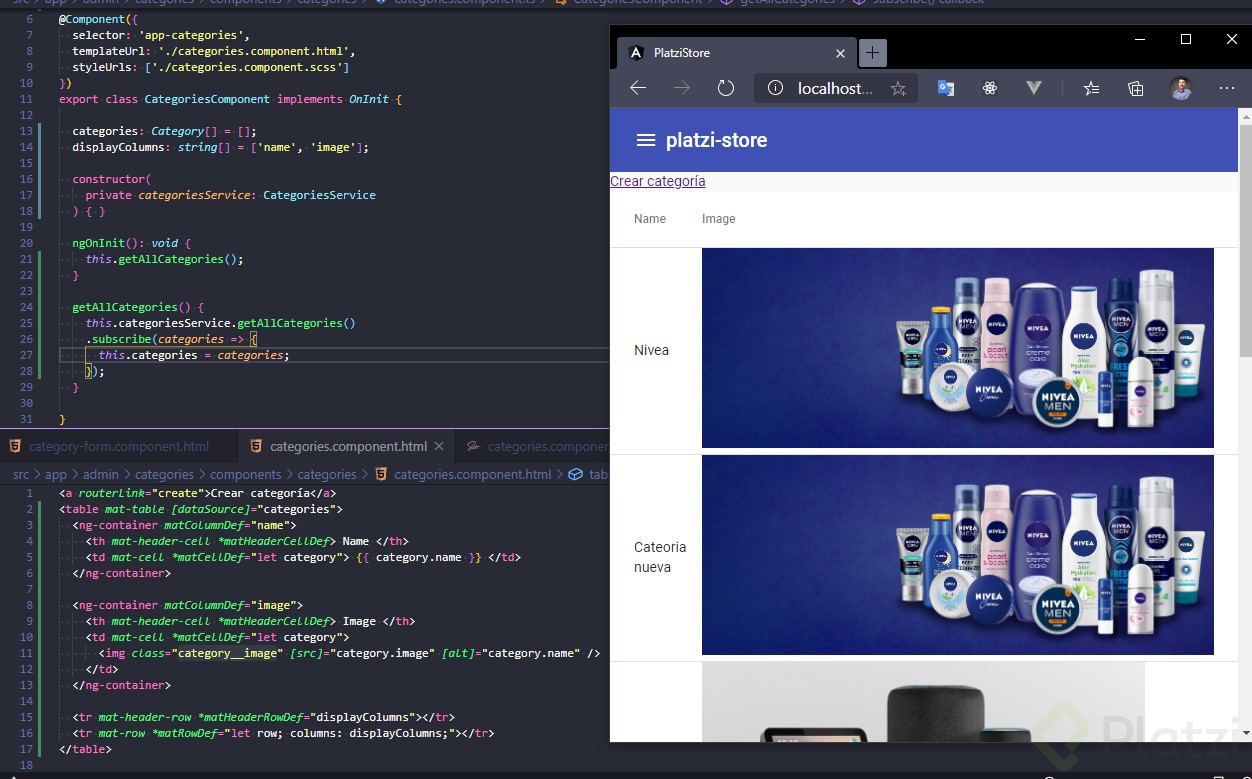
Task: Open the translate extension icon
Action: 946,88
